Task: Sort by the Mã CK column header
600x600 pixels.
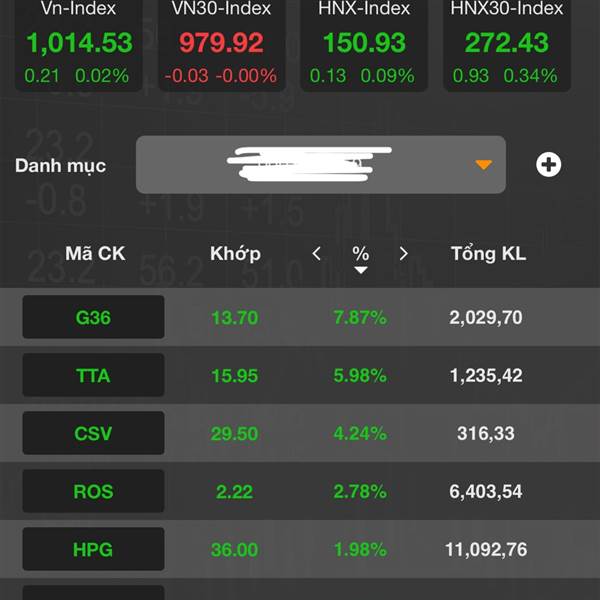Action: coord(95,254)
